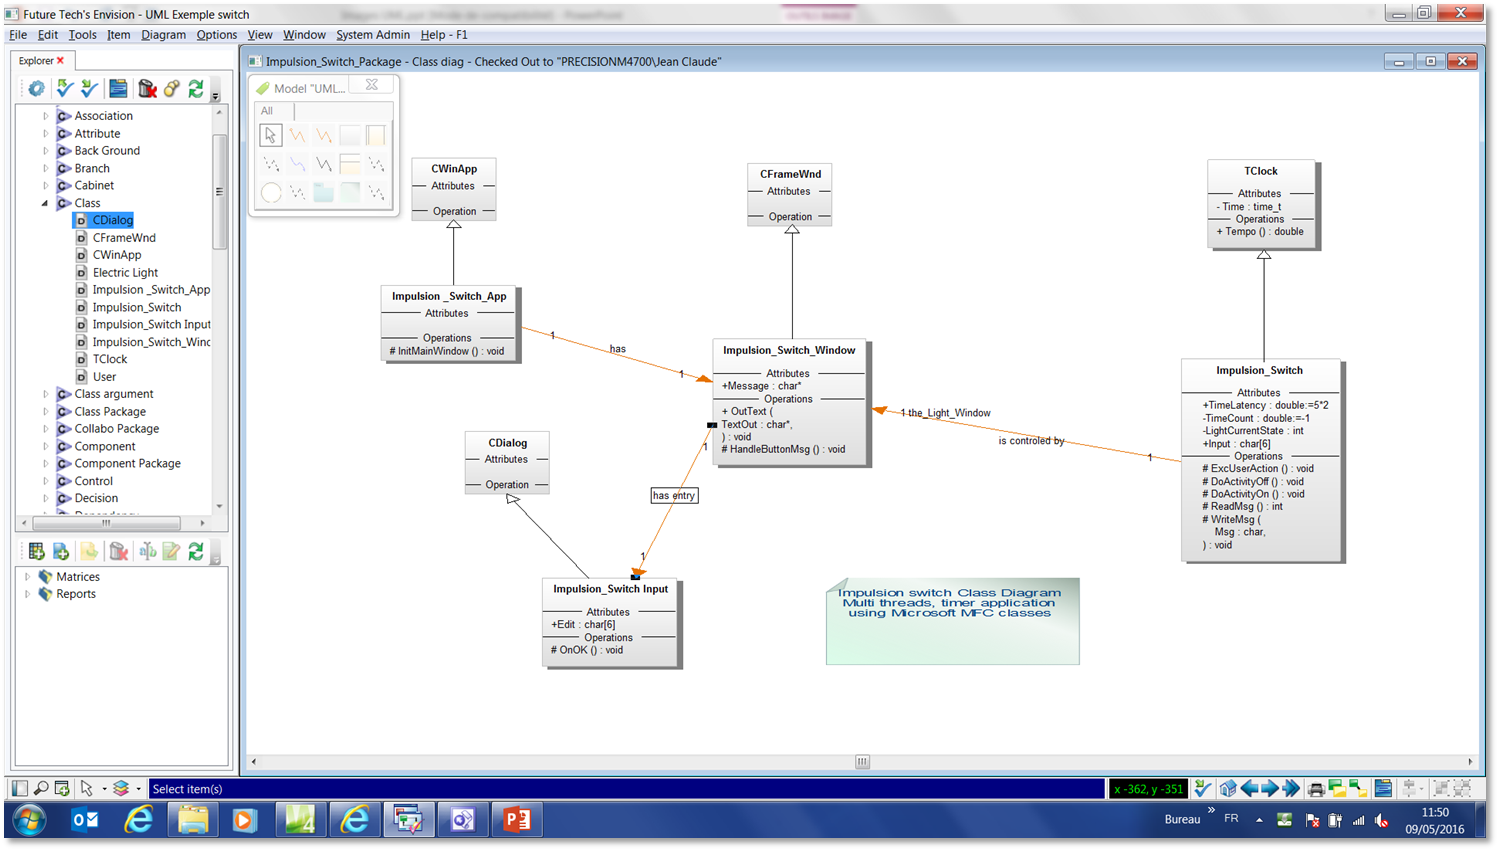Click the magnifier icon in the bottom-left toolbar

pos(42,788)
